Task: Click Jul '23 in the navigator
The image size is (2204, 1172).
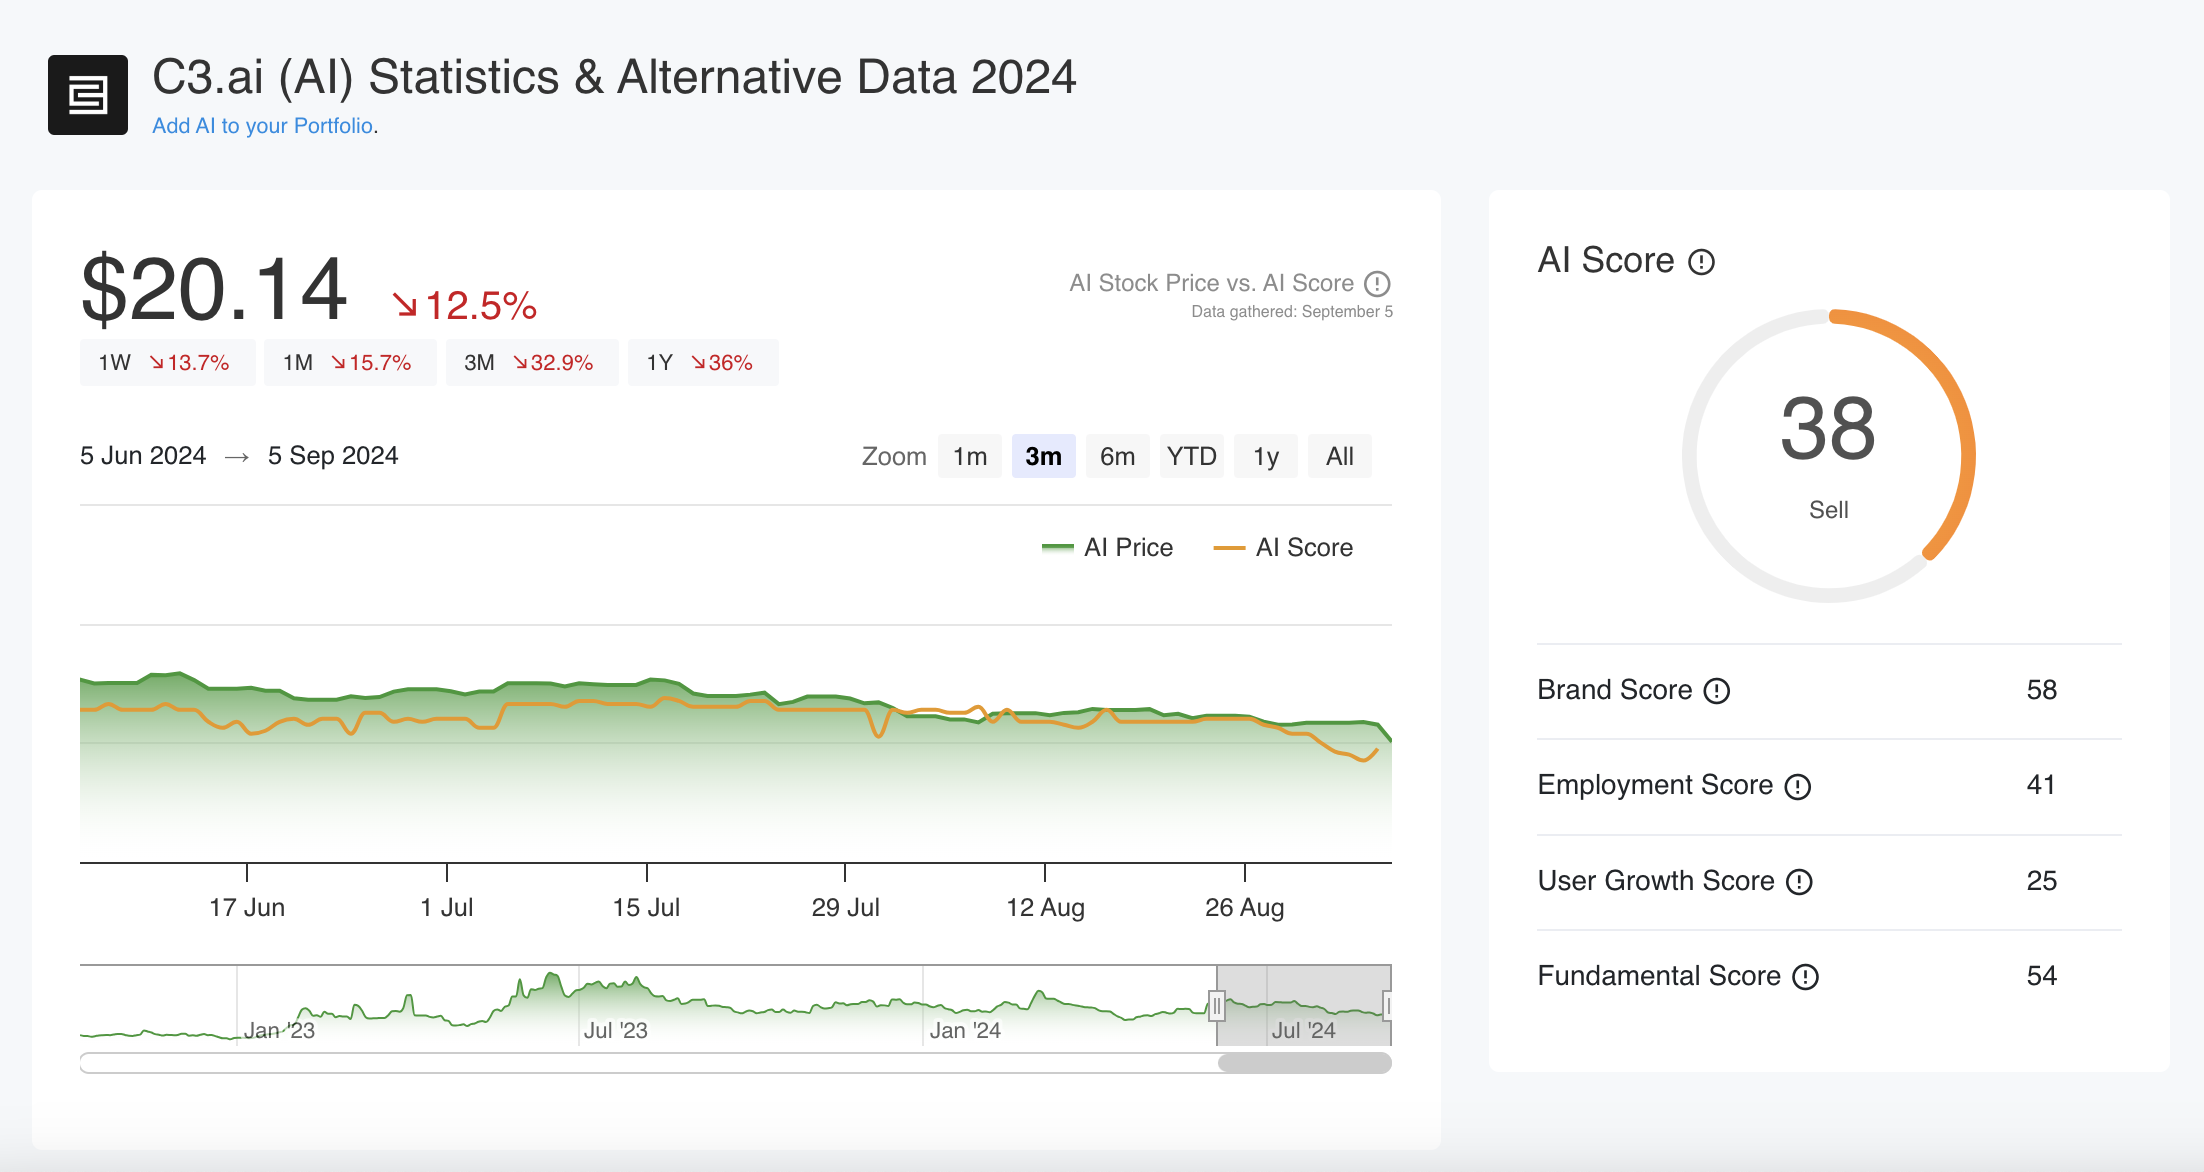Action: tap(616, 1031)
